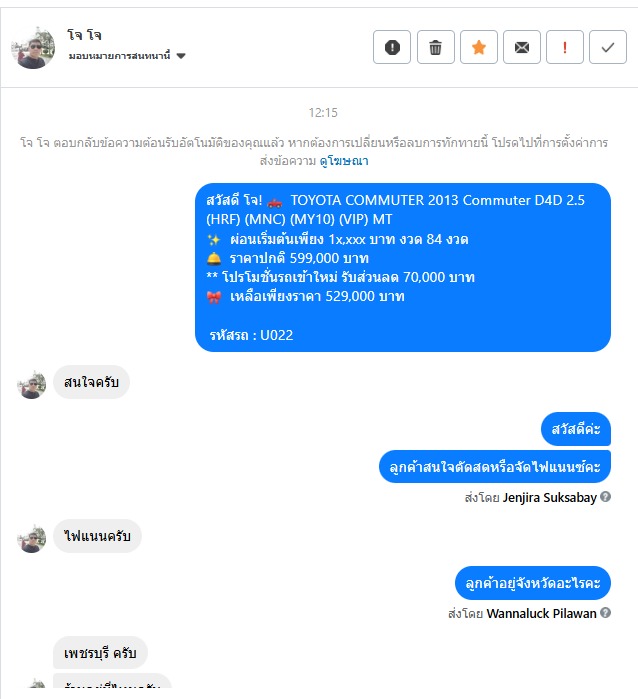
Task: Click the สนใจครับ message bubble
Action: click(x=91, y=382)
